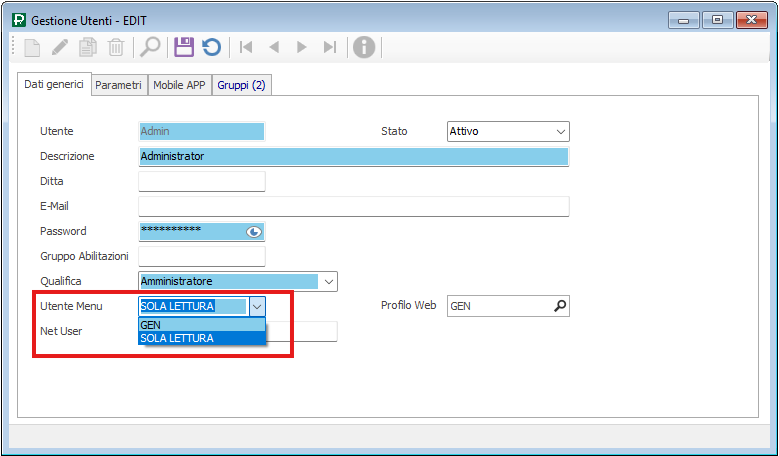Image resolution: width=779 pixels, height=456 pixels.
Task: Collapse the Utente Menu dropdown arrow
Action: point(257,307)
